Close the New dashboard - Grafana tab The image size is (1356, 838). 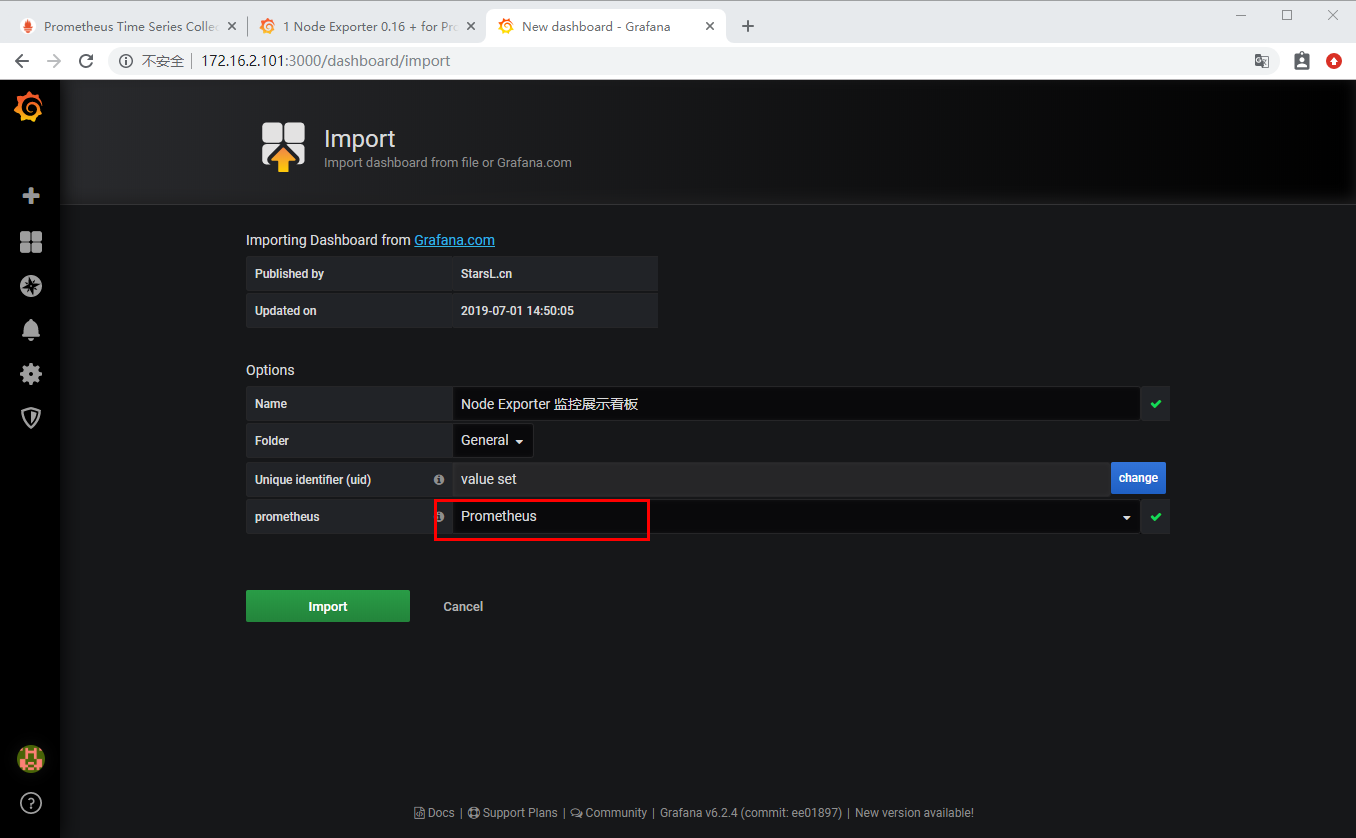pos(710,26)
